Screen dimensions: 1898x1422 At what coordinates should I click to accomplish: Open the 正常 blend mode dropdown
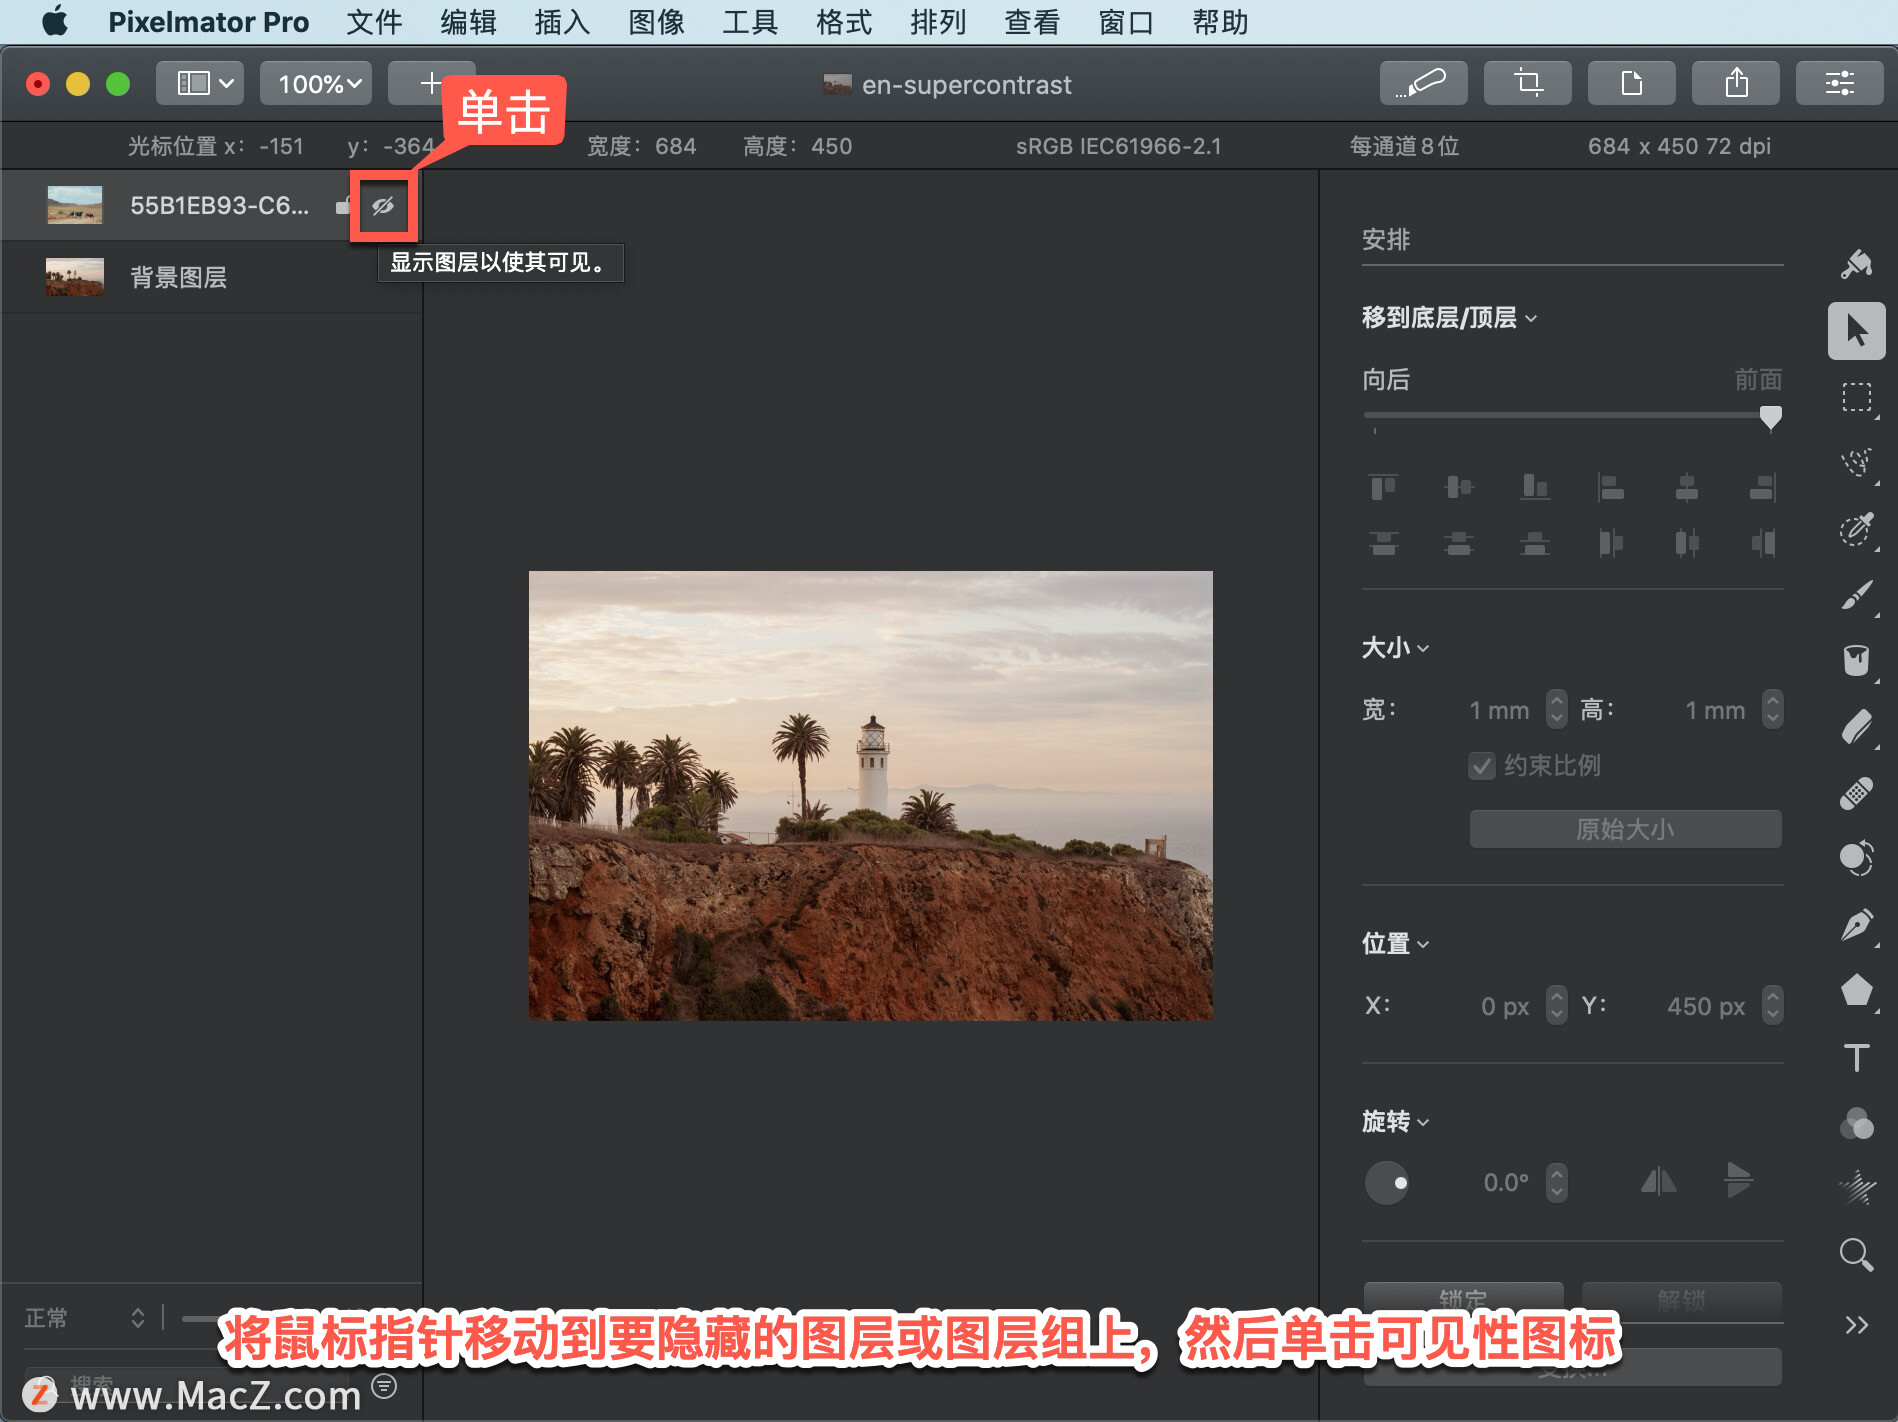point(85,1318)
